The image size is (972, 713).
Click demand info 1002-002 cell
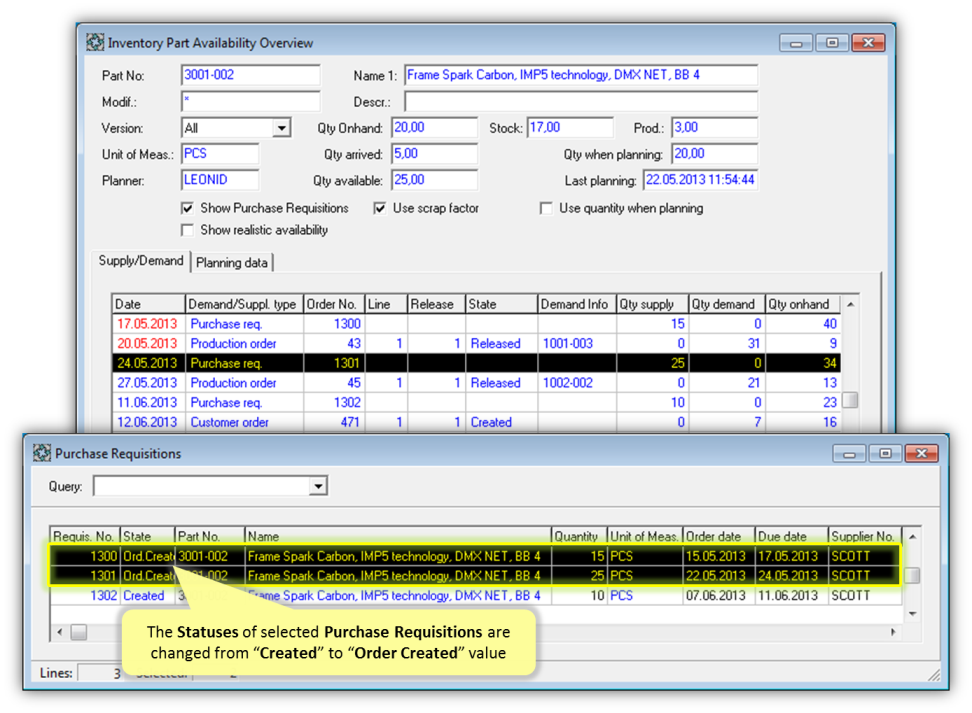coord(576,383)
